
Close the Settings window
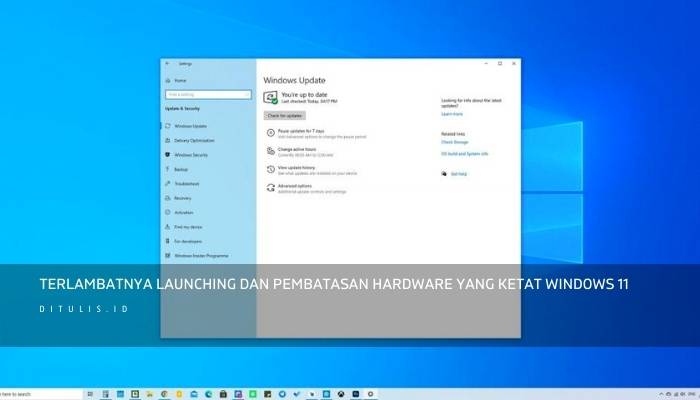pos(514,63)
